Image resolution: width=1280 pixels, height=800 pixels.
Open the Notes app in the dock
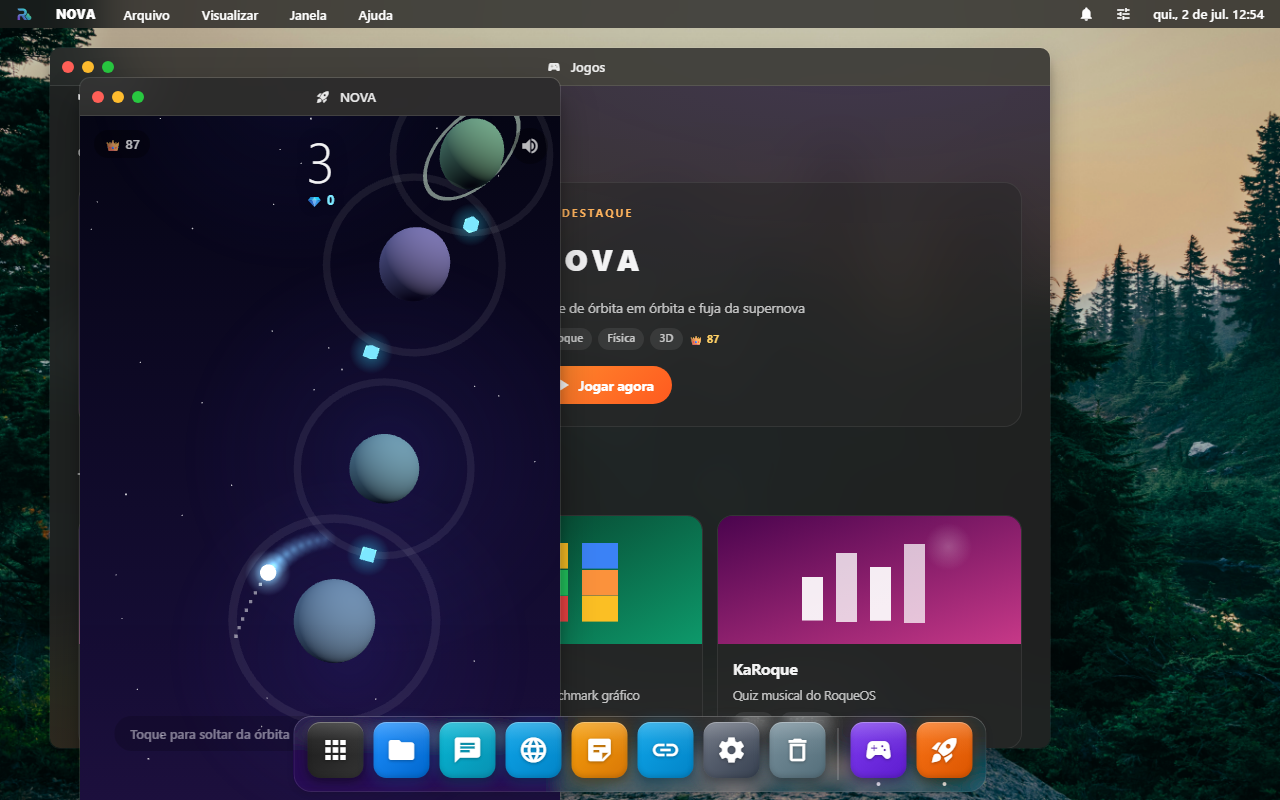click(600, 750)
